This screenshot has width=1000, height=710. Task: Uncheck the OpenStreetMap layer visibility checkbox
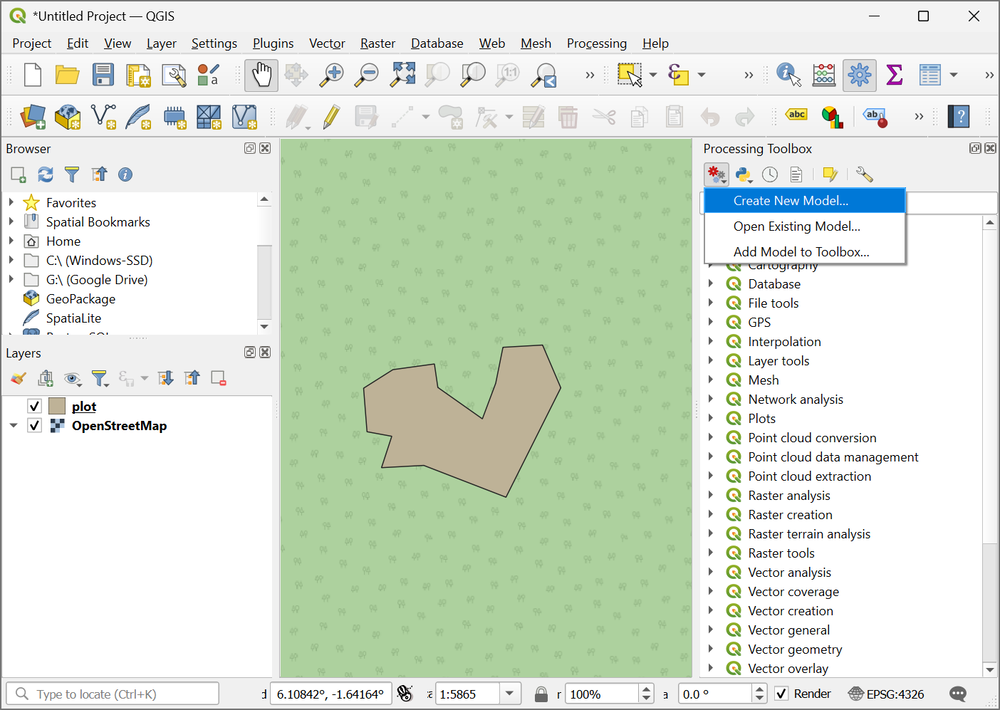pyautogui.click(x=34, y=425)
